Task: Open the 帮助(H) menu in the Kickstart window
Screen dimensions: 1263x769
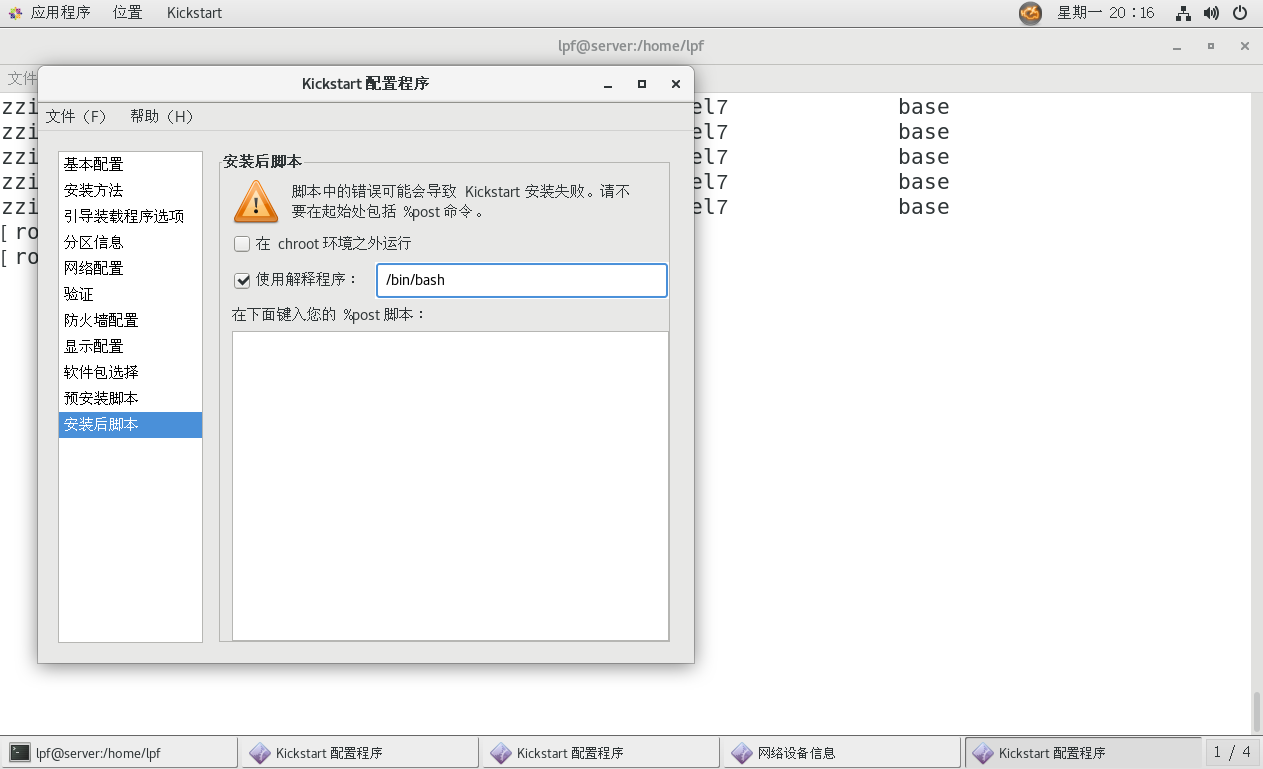Action: [x=162, y=116]
